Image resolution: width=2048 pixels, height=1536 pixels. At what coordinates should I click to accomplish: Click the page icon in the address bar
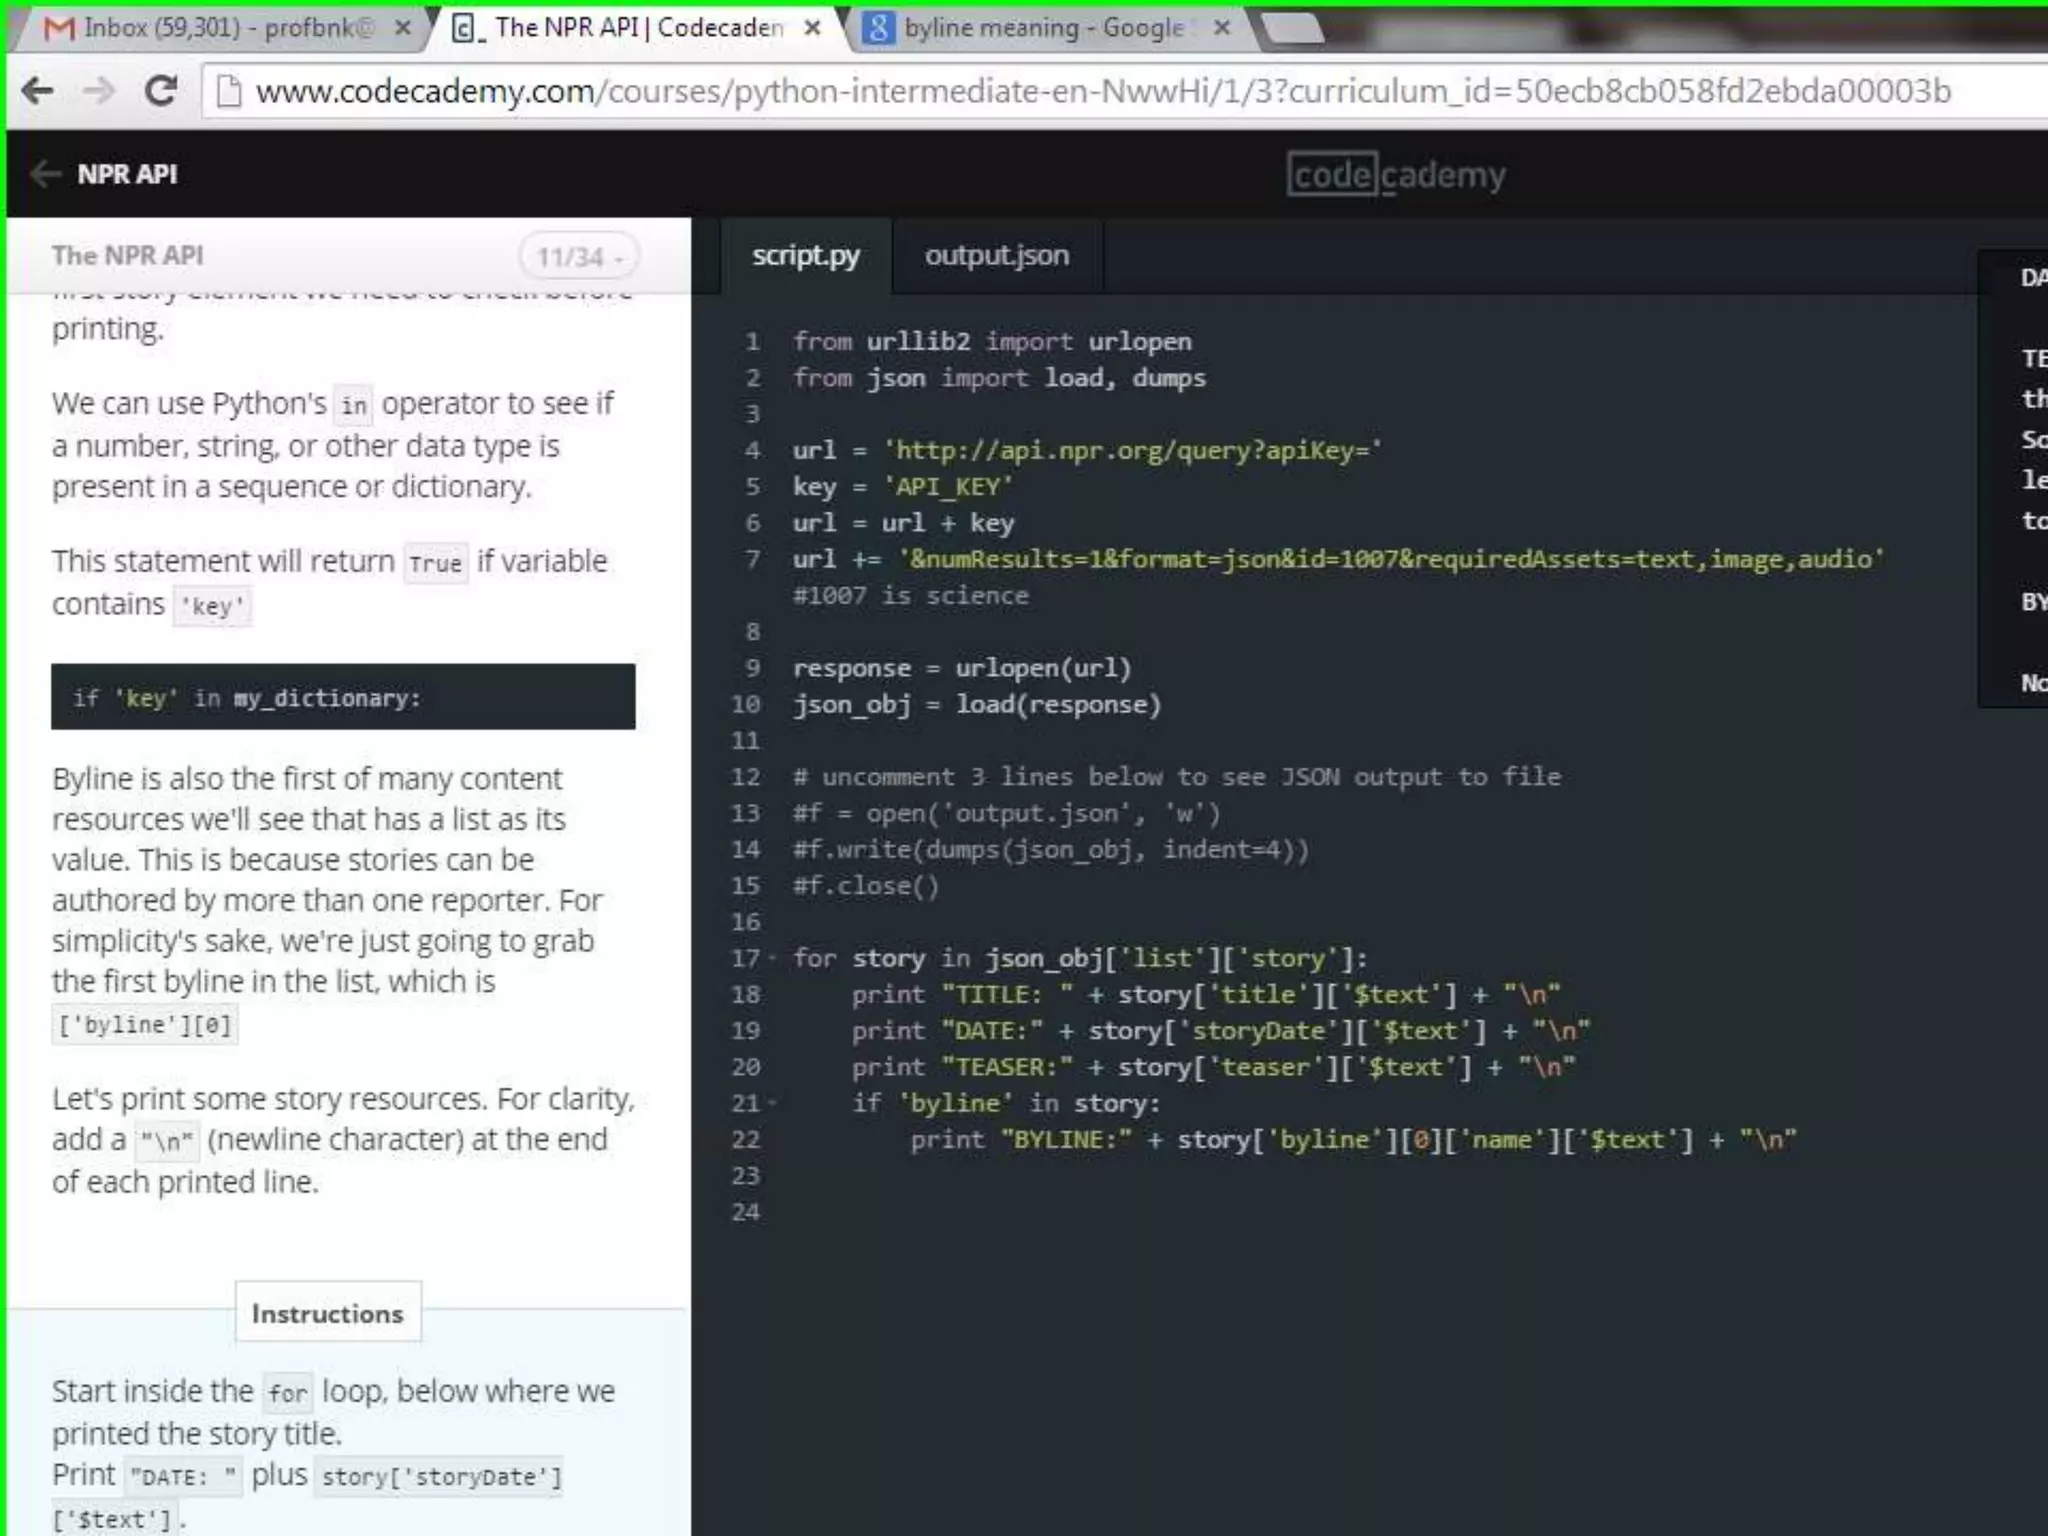click(x=229, y=91)
